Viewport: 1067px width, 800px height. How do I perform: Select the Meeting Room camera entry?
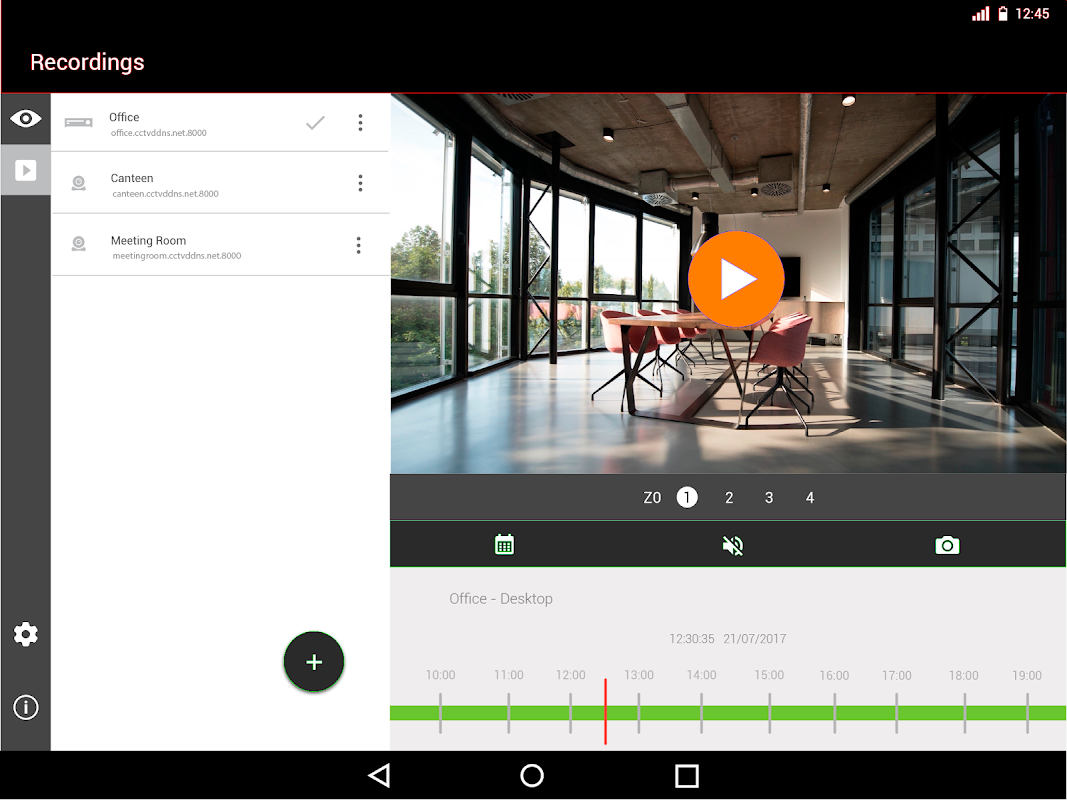(x=220, y=246)
